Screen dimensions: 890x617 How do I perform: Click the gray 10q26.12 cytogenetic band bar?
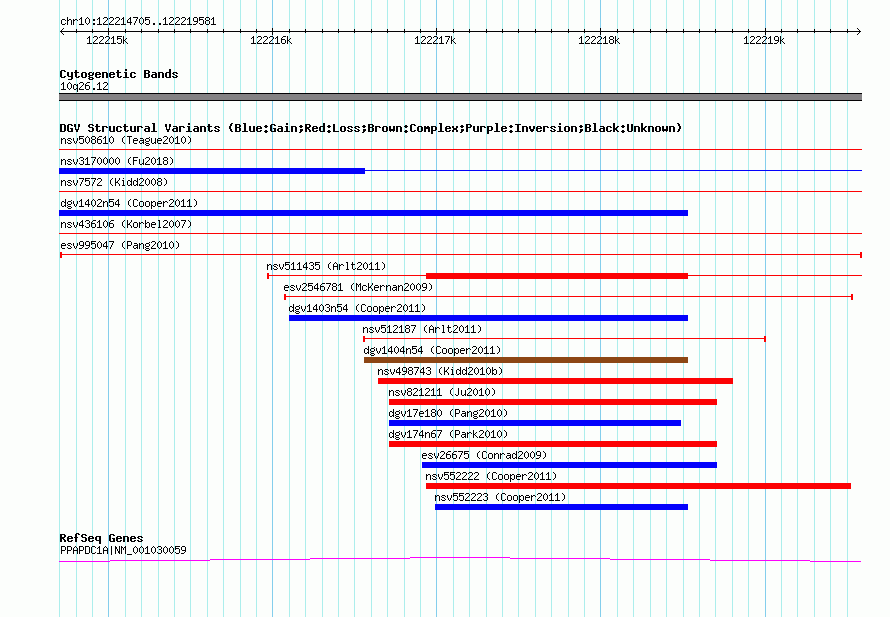point(460,97)
